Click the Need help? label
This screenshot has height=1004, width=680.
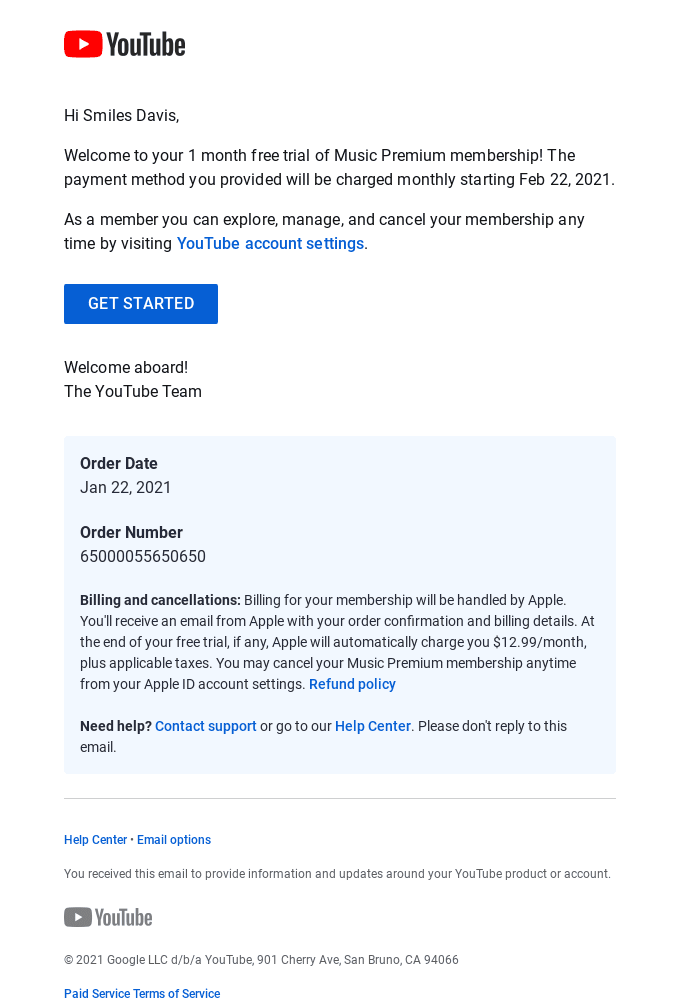[x=116, y=726]
